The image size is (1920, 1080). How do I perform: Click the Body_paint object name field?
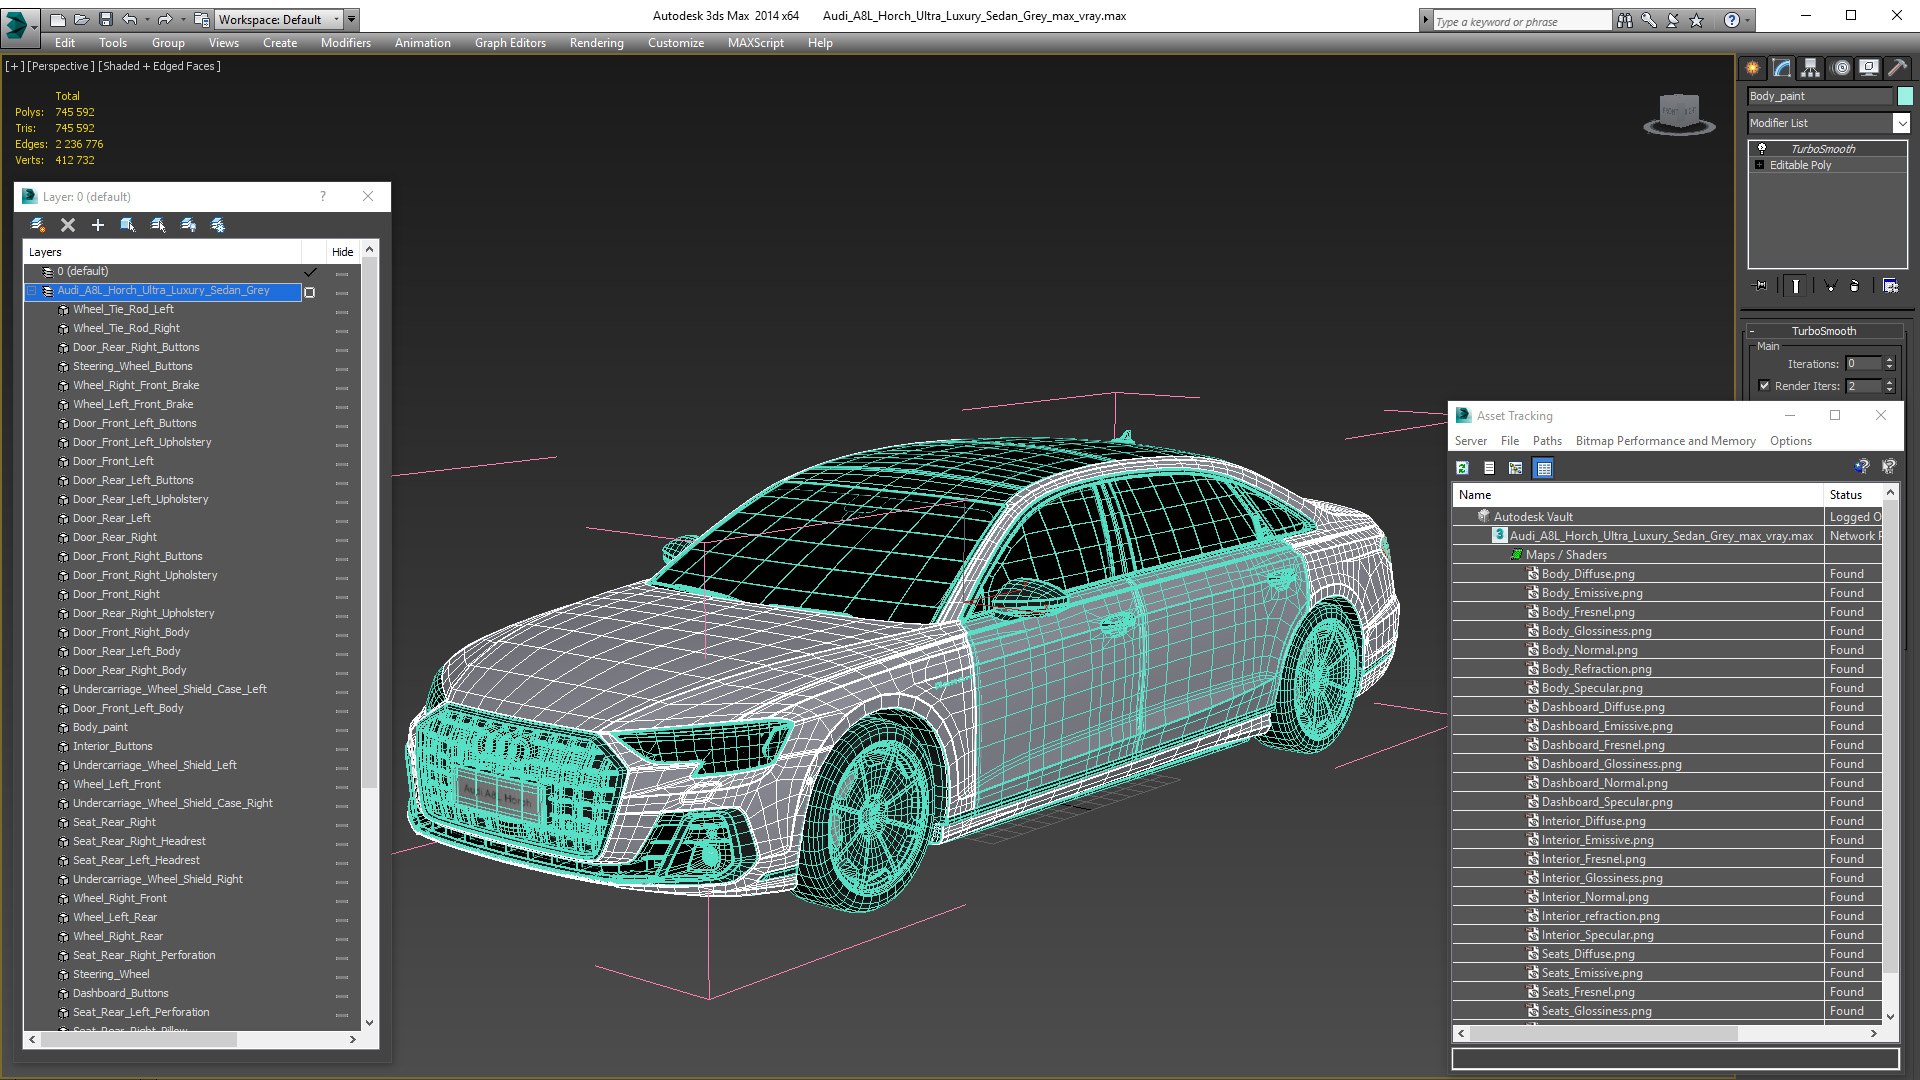coord(1819,96)
